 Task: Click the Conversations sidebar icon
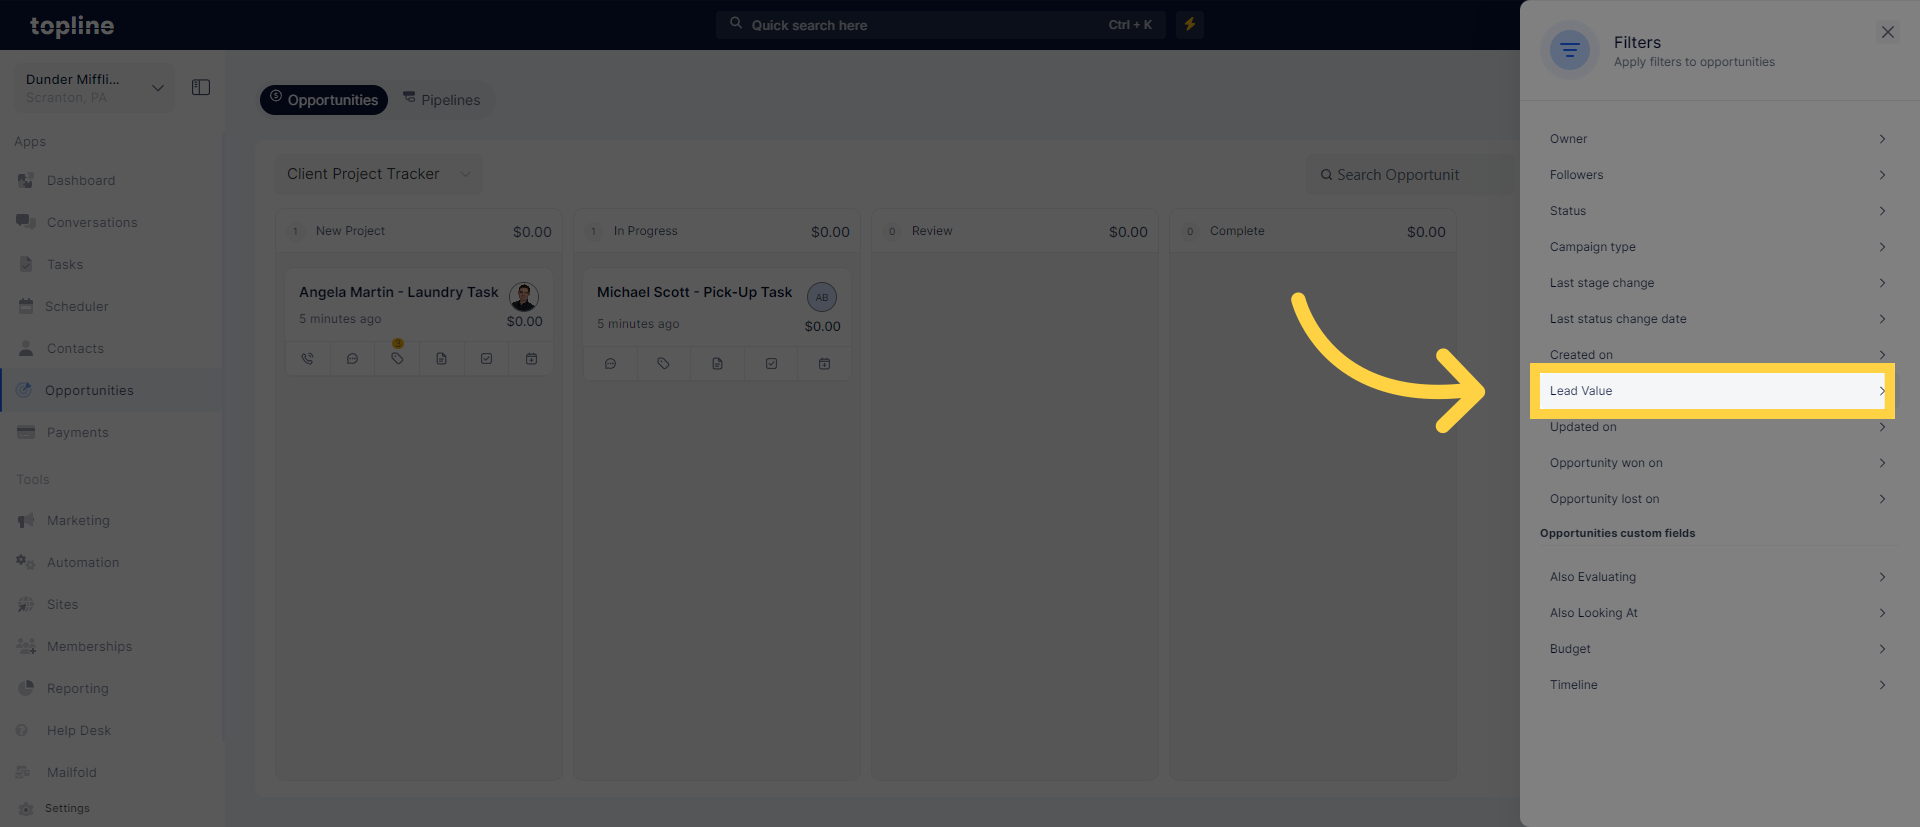[x=26, y=222]
